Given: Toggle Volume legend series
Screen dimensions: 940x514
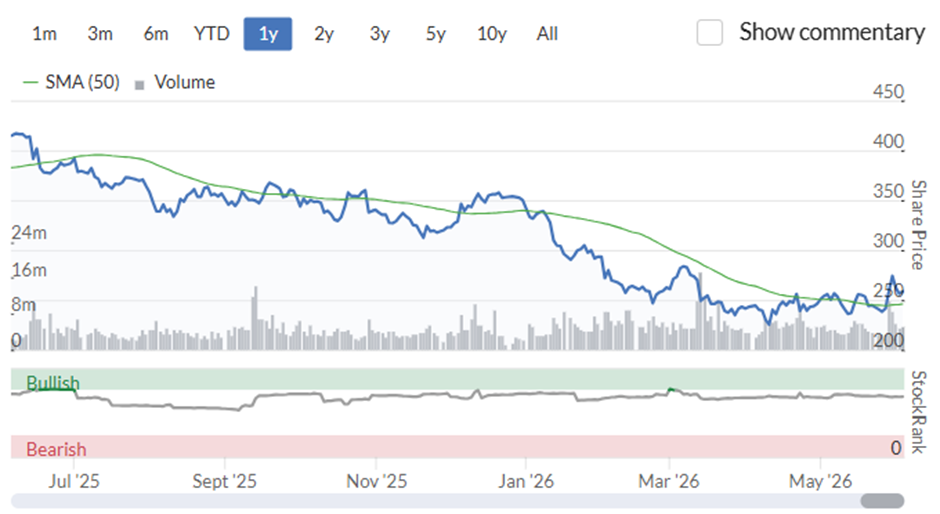Looking at the screenshot, I should tap(185, 82).
